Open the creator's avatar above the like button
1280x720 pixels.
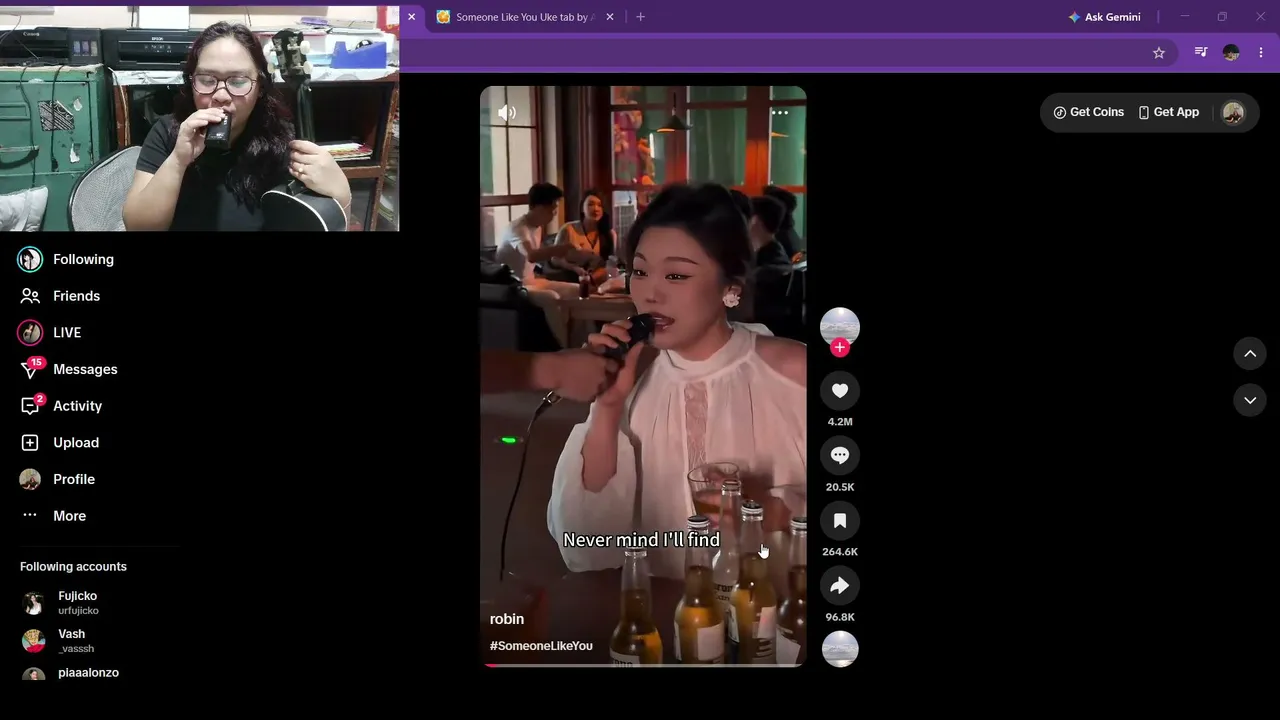(x=840, y=326)
